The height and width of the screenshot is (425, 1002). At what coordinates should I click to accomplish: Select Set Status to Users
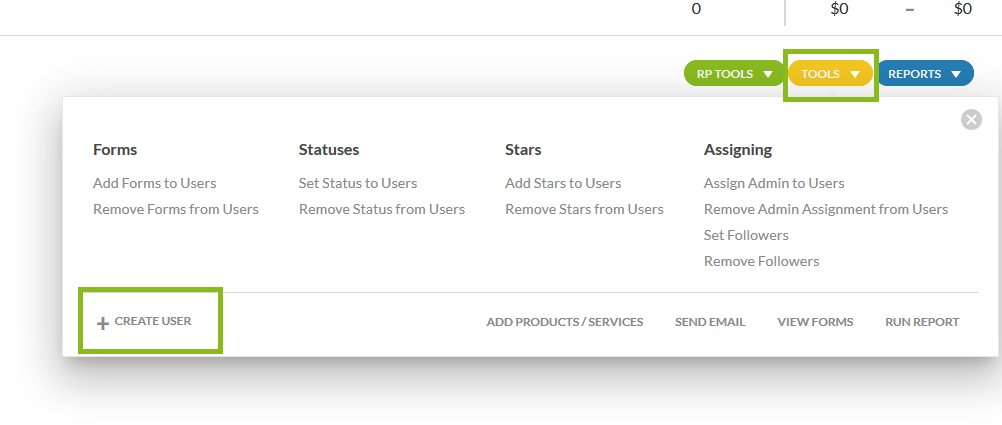(x=357, y=183)
